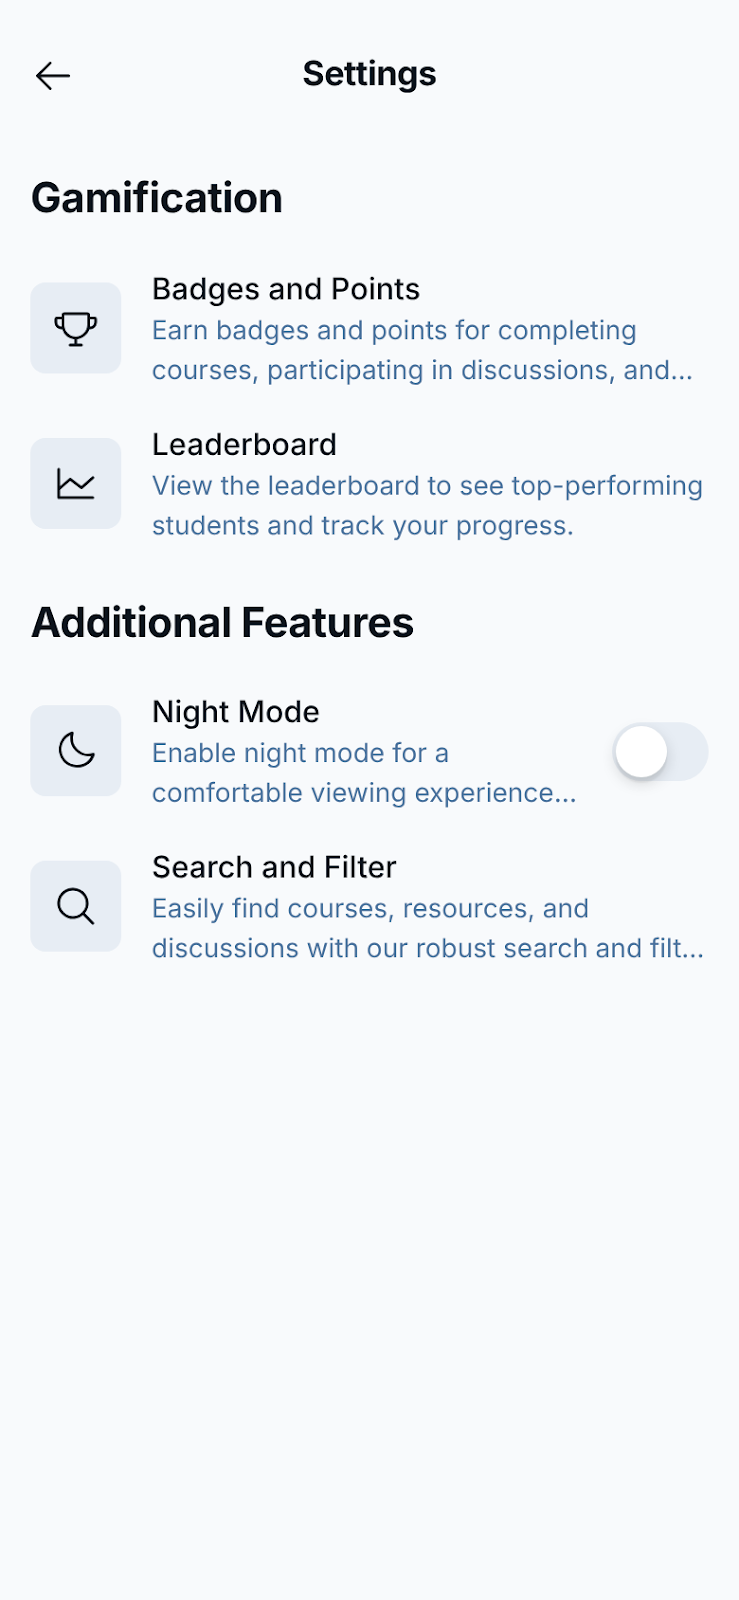Tap the Additional Features heading
The width and height of the screenshot is (739, 1600).
[222, 622]
